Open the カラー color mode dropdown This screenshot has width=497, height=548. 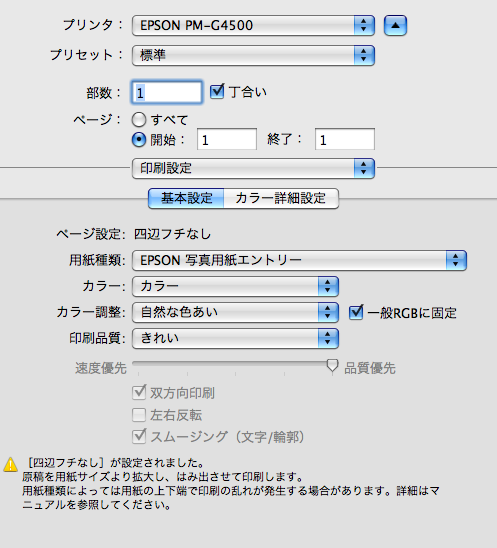point(235,286)
